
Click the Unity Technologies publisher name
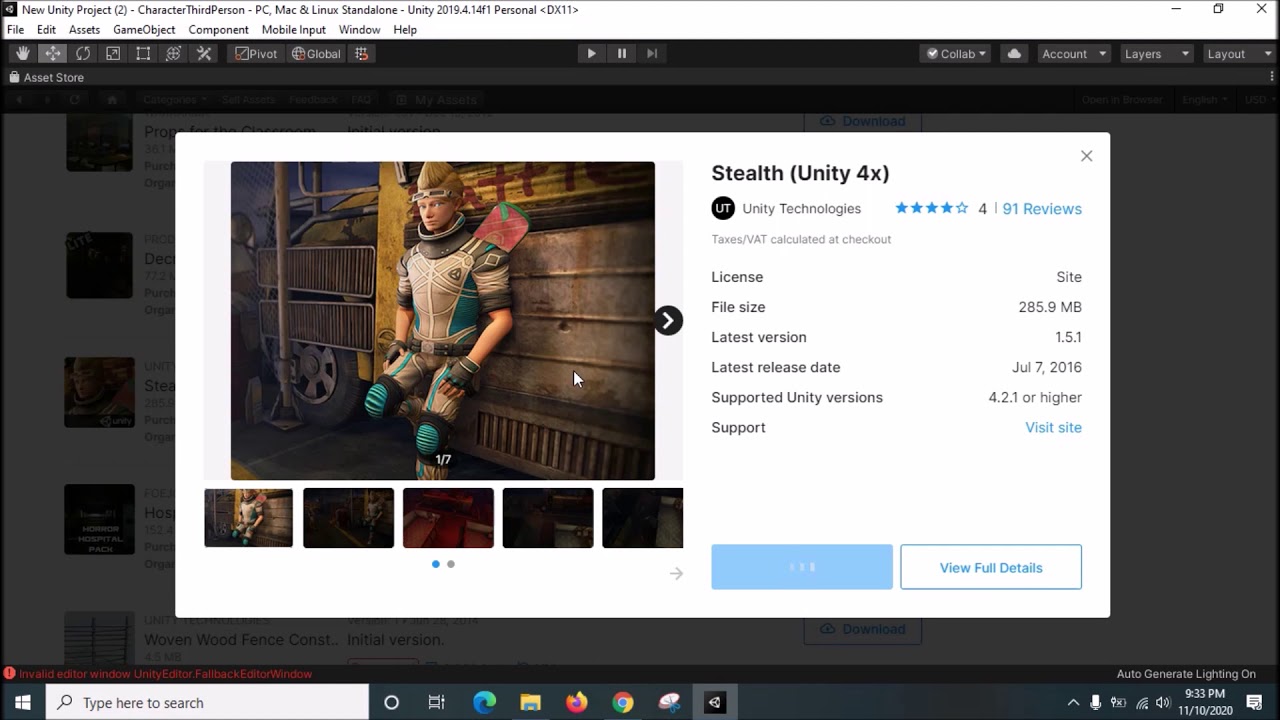pyautogui.click(x=801, y=209)
